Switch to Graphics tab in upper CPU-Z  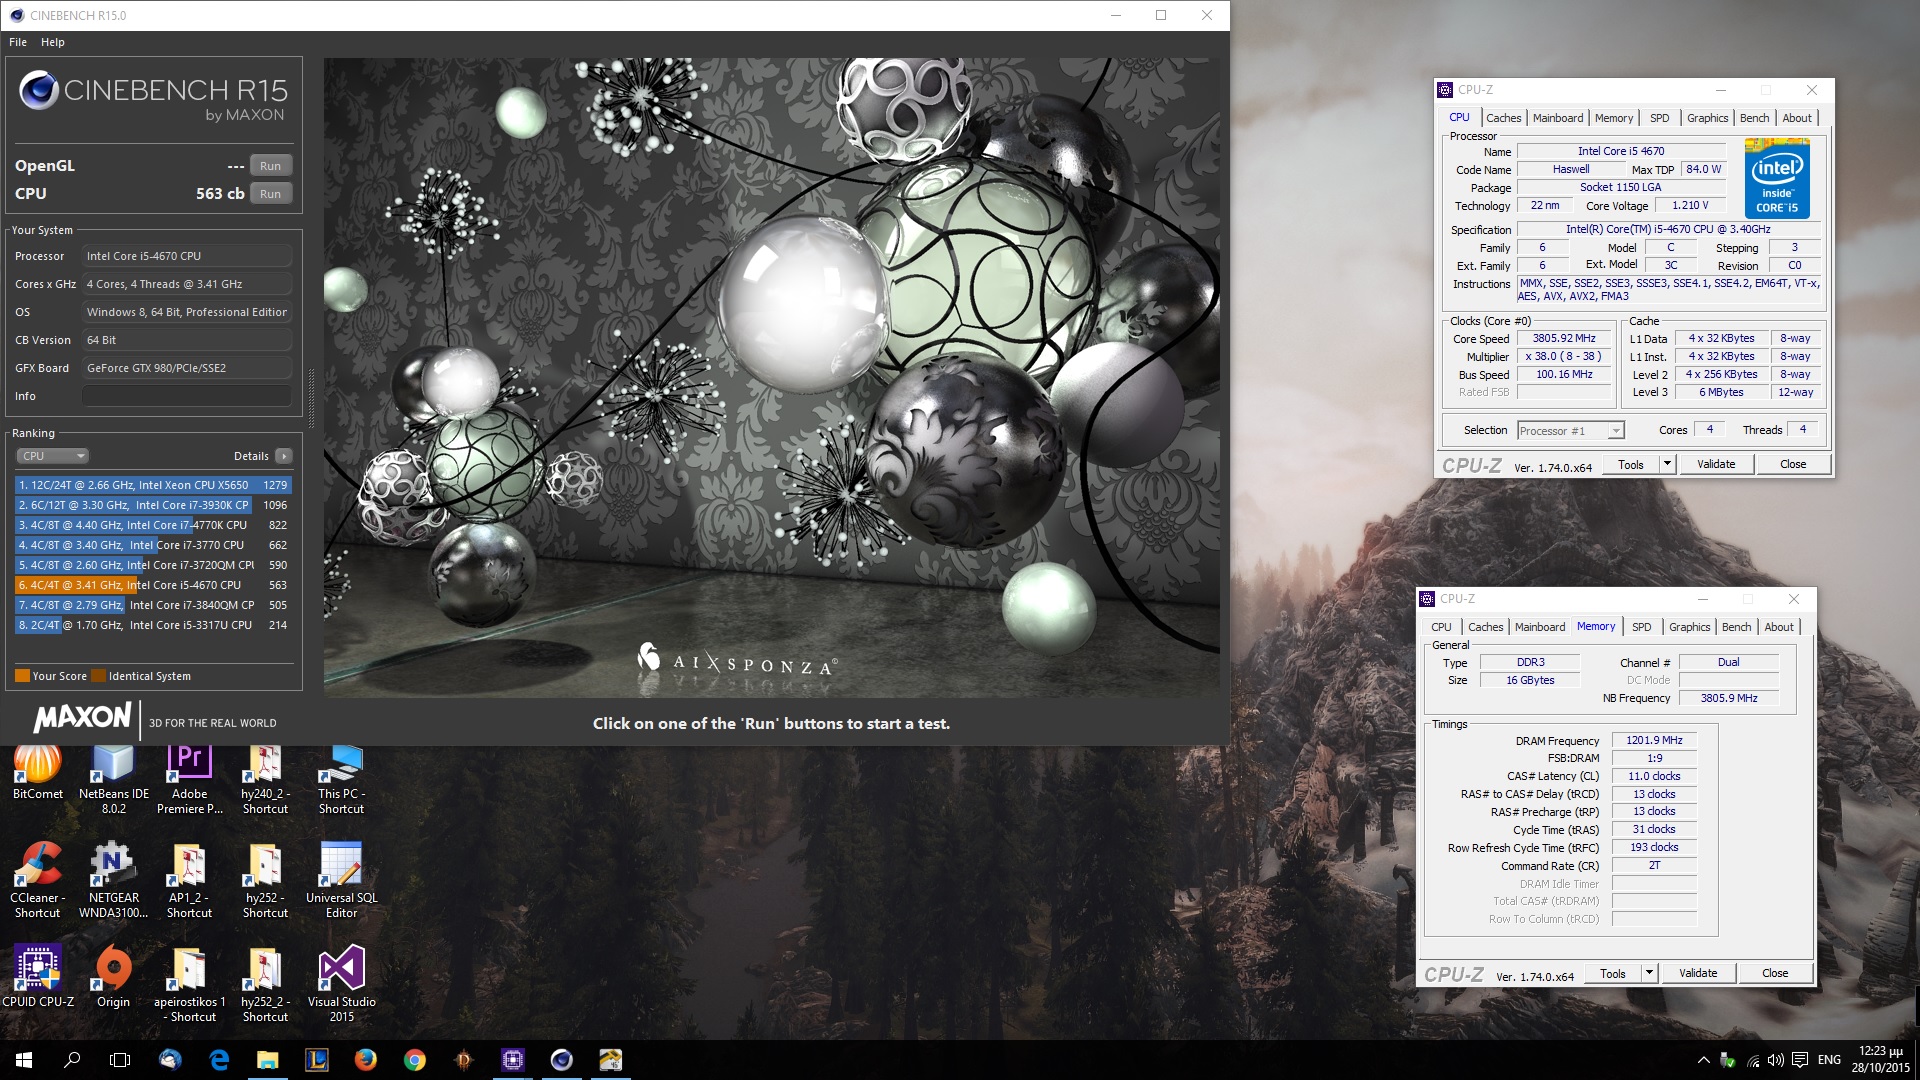[x=1707, y=118]
